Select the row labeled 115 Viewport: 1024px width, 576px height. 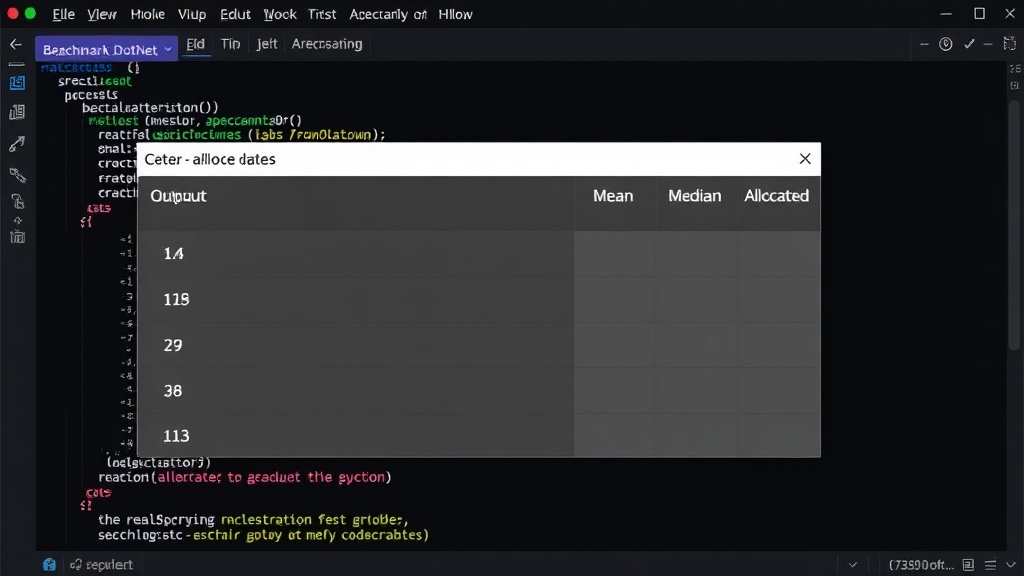pyautogui.click(x=479, y=299)
